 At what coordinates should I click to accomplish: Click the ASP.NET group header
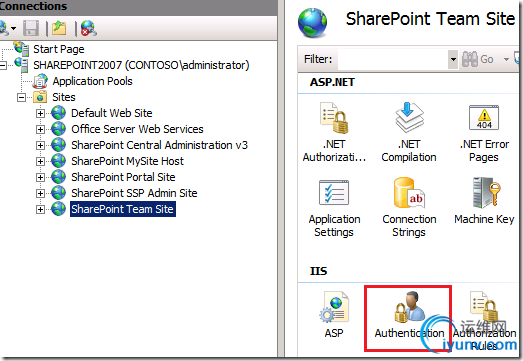332,82
